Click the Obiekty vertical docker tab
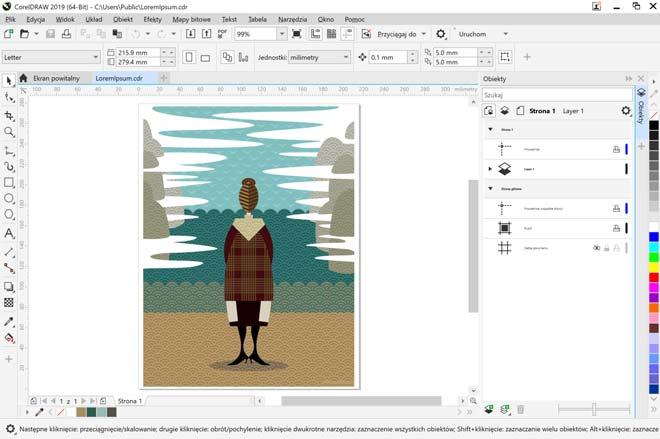The width and height of the screenshot is (660, 439). coord(641,107)
